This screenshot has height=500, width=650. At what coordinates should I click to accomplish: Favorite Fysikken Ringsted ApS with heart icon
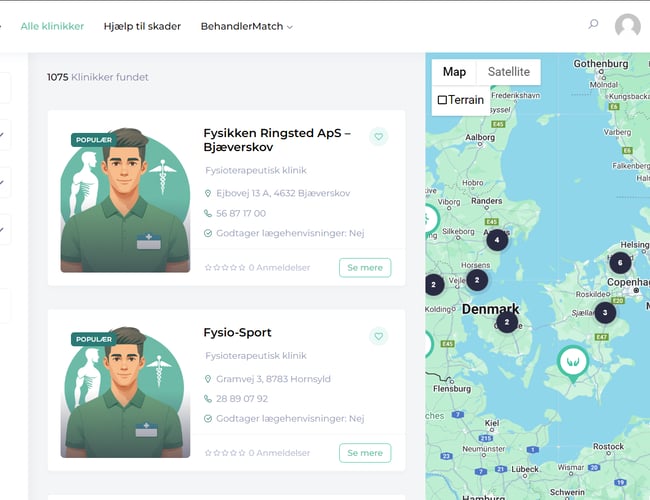(378, 136)
